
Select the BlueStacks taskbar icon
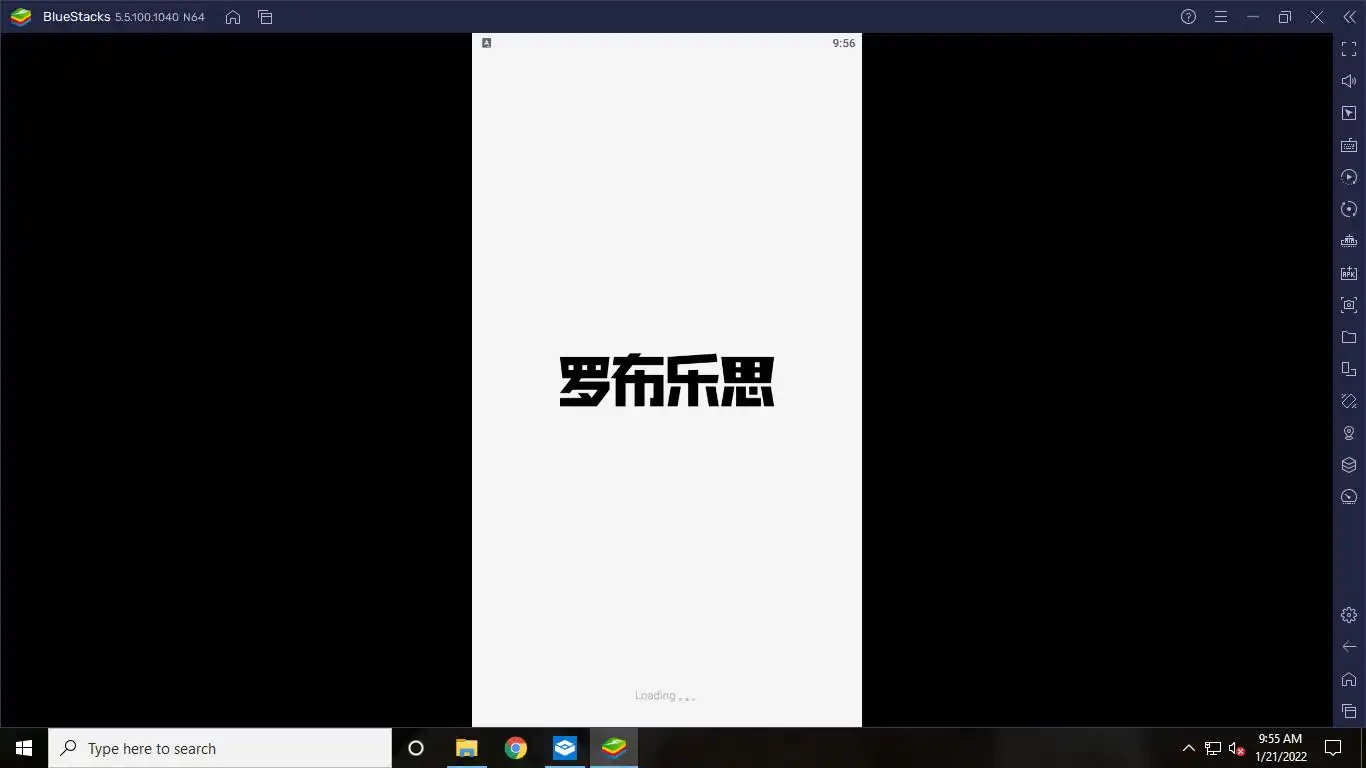614,748
